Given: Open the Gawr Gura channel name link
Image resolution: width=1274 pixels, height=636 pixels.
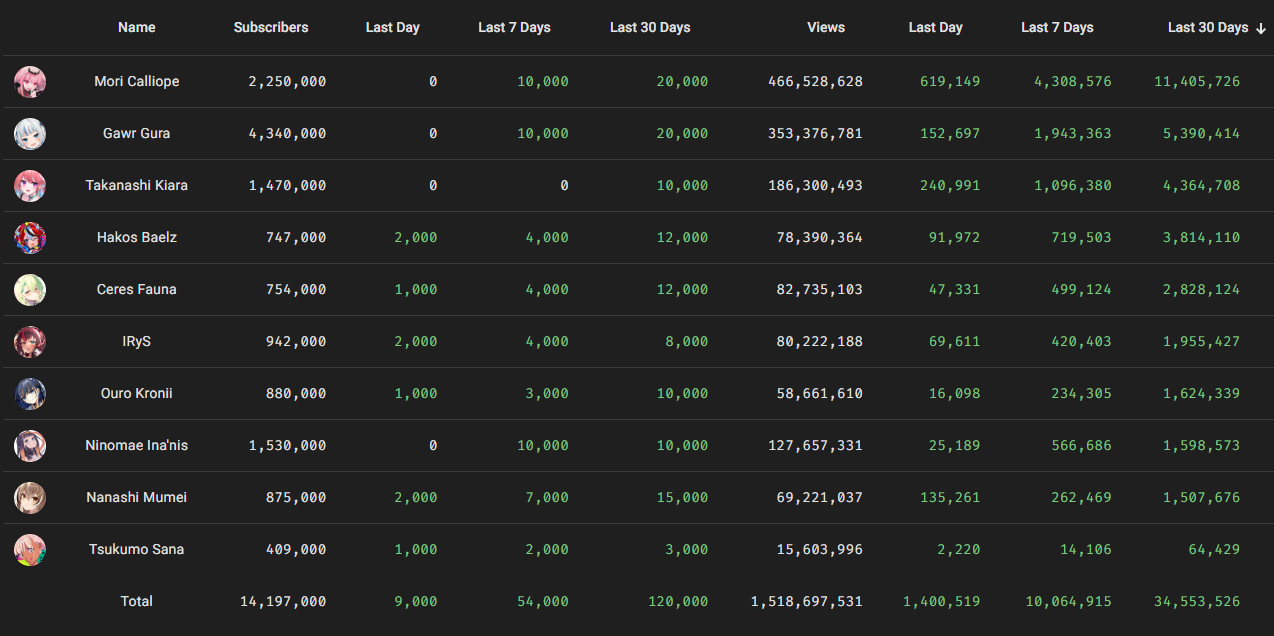Looking at the screenshot, I should click(x=137, y=134).
